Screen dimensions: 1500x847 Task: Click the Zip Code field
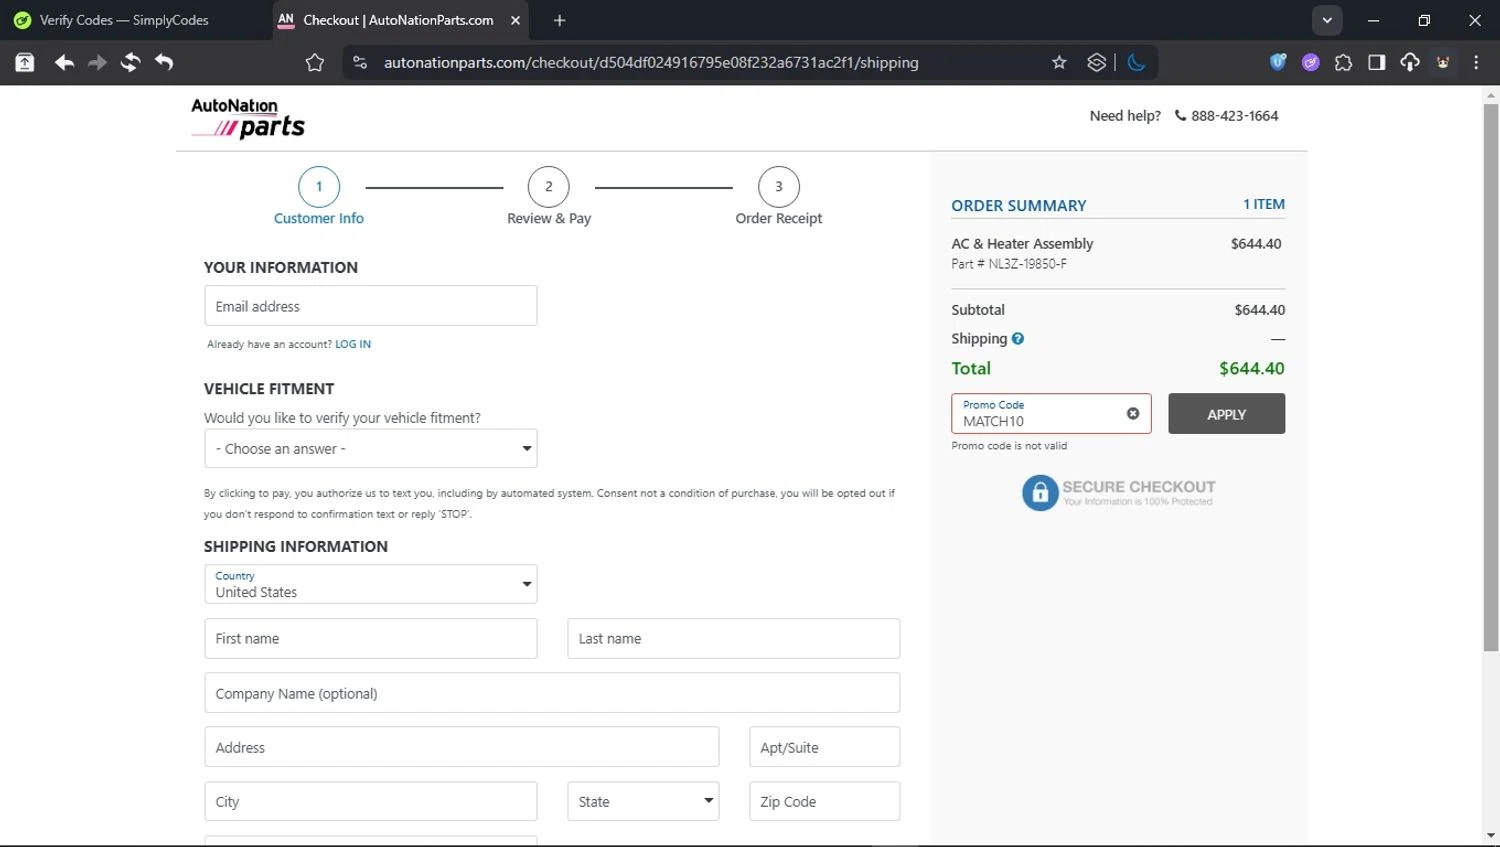coord(825,801)
